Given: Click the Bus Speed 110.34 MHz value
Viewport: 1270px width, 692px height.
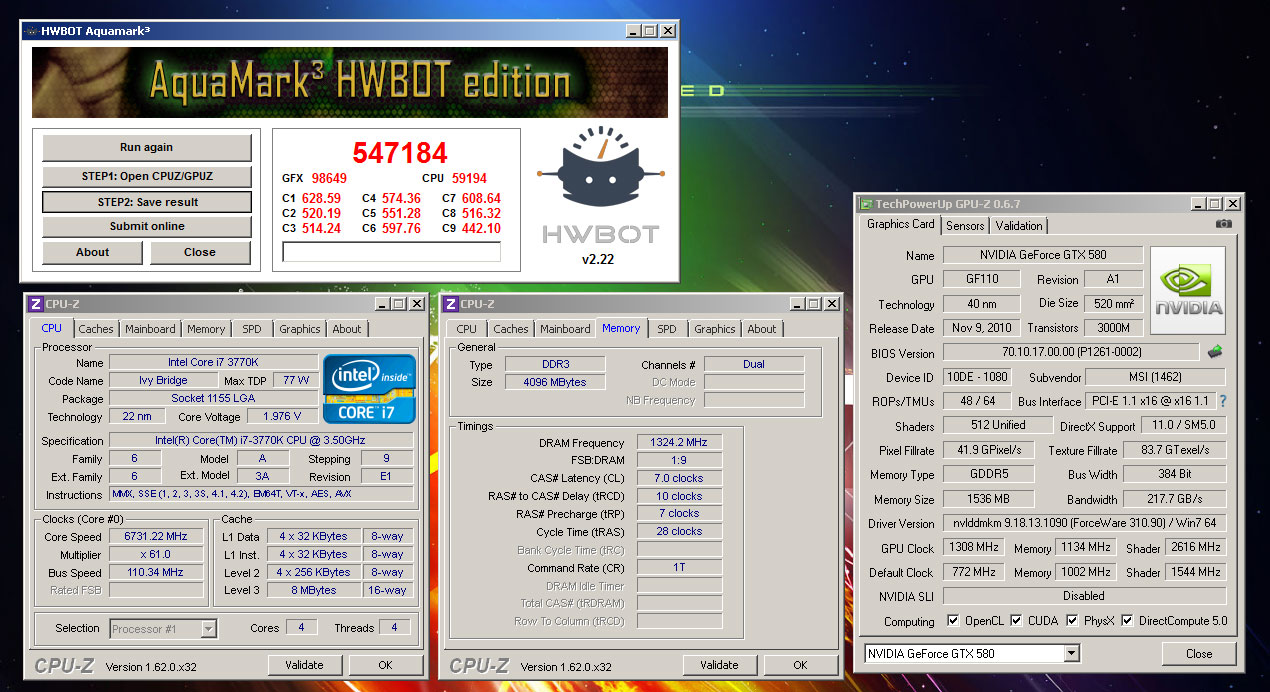Looking at the screenshot, I should coord(155,573).
